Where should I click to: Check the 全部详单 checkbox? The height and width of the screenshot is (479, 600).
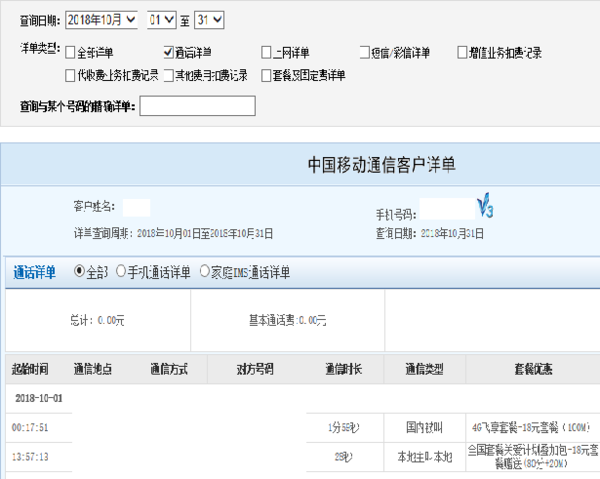coord(70,52)
